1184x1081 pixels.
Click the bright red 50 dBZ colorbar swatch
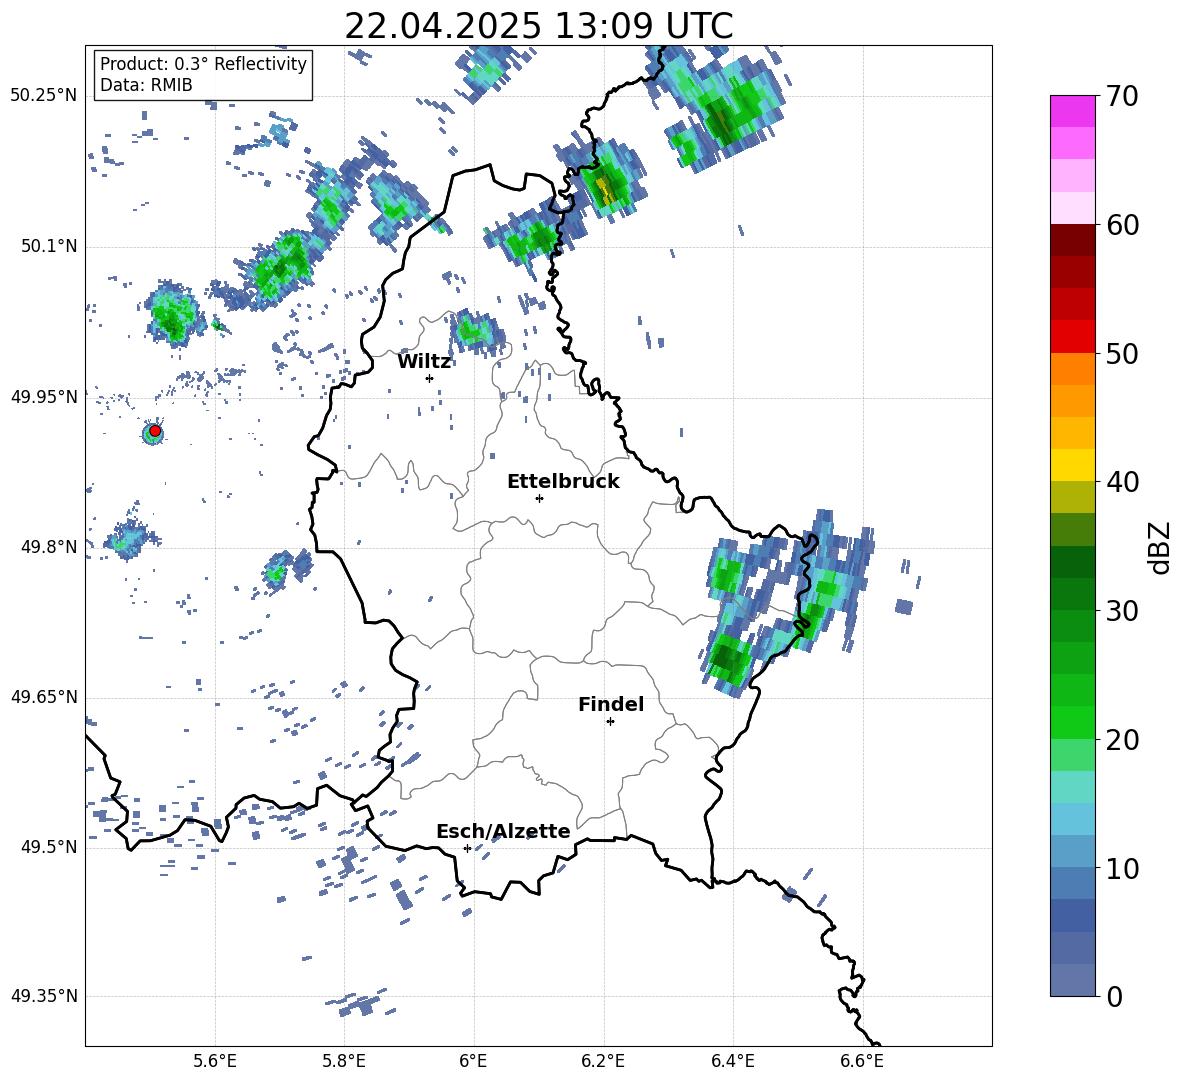[1072, 337]
